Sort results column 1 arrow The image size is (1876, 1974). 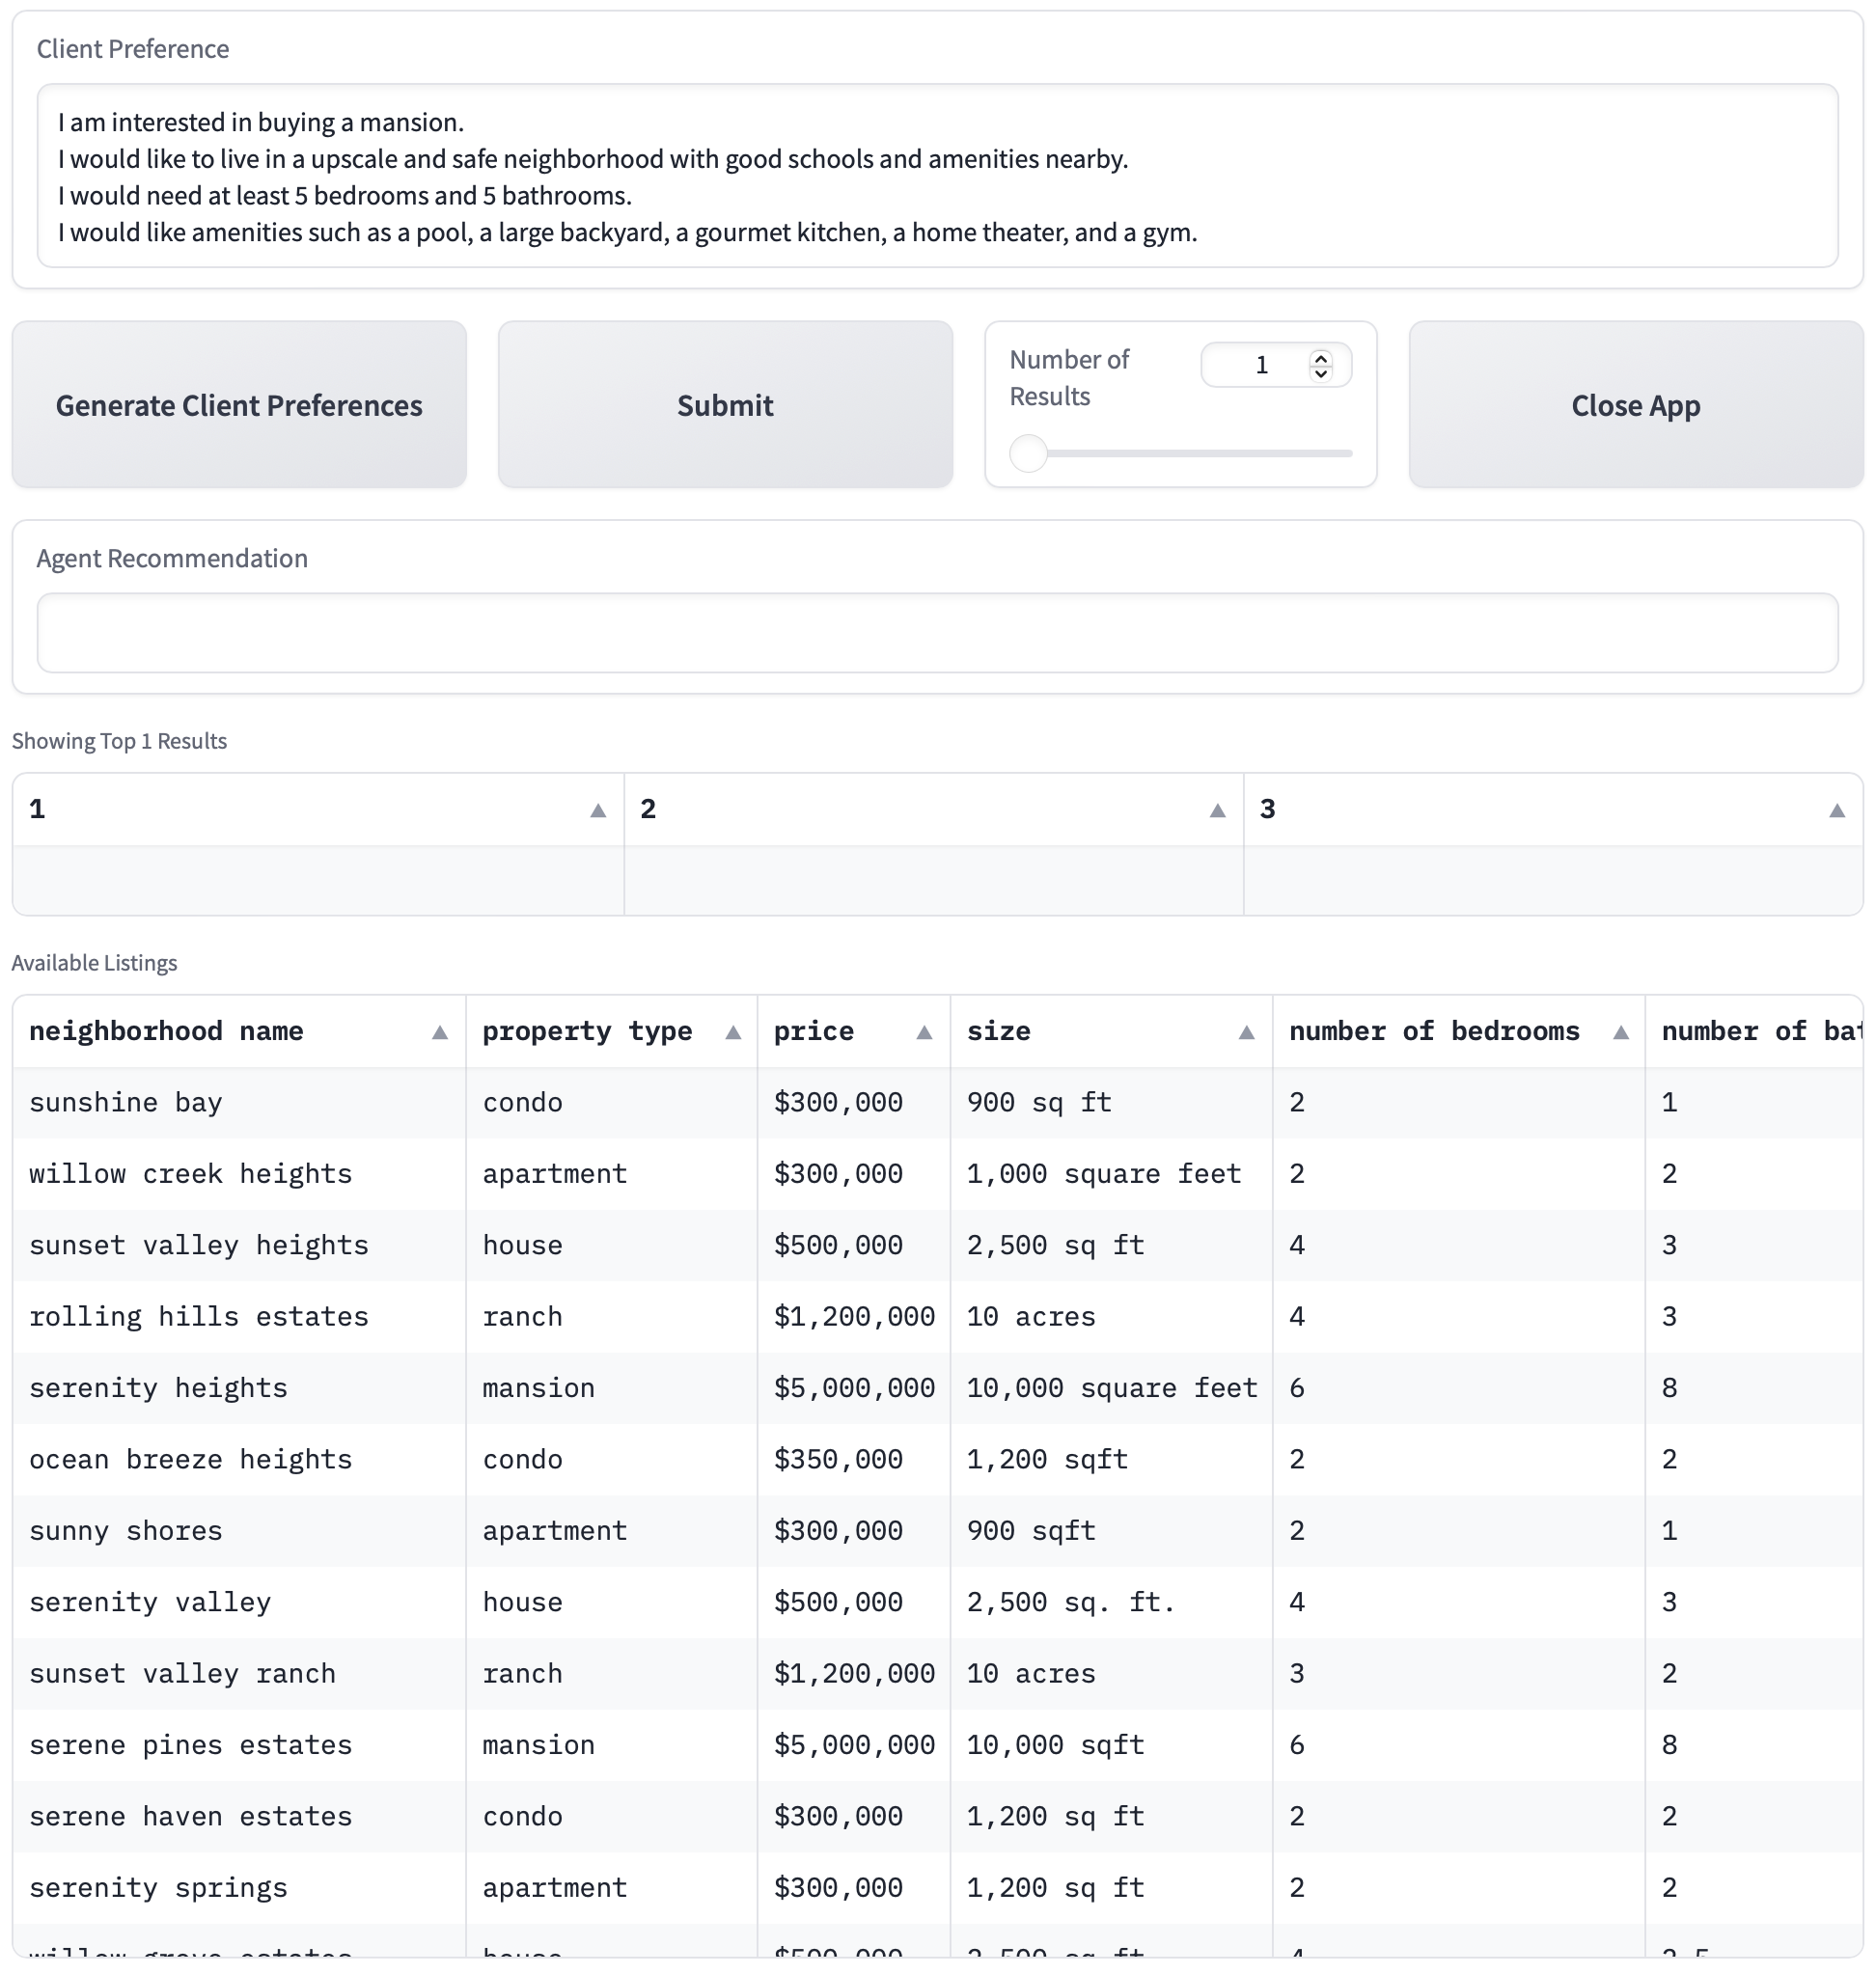tap(598, 810)
